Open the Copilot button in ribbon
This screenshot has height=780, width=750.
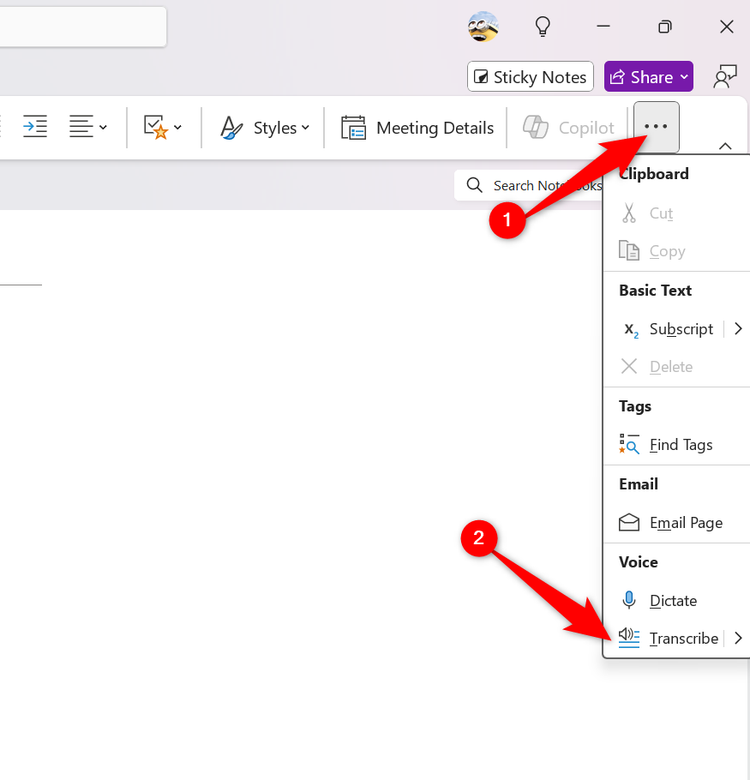point(569,128)
